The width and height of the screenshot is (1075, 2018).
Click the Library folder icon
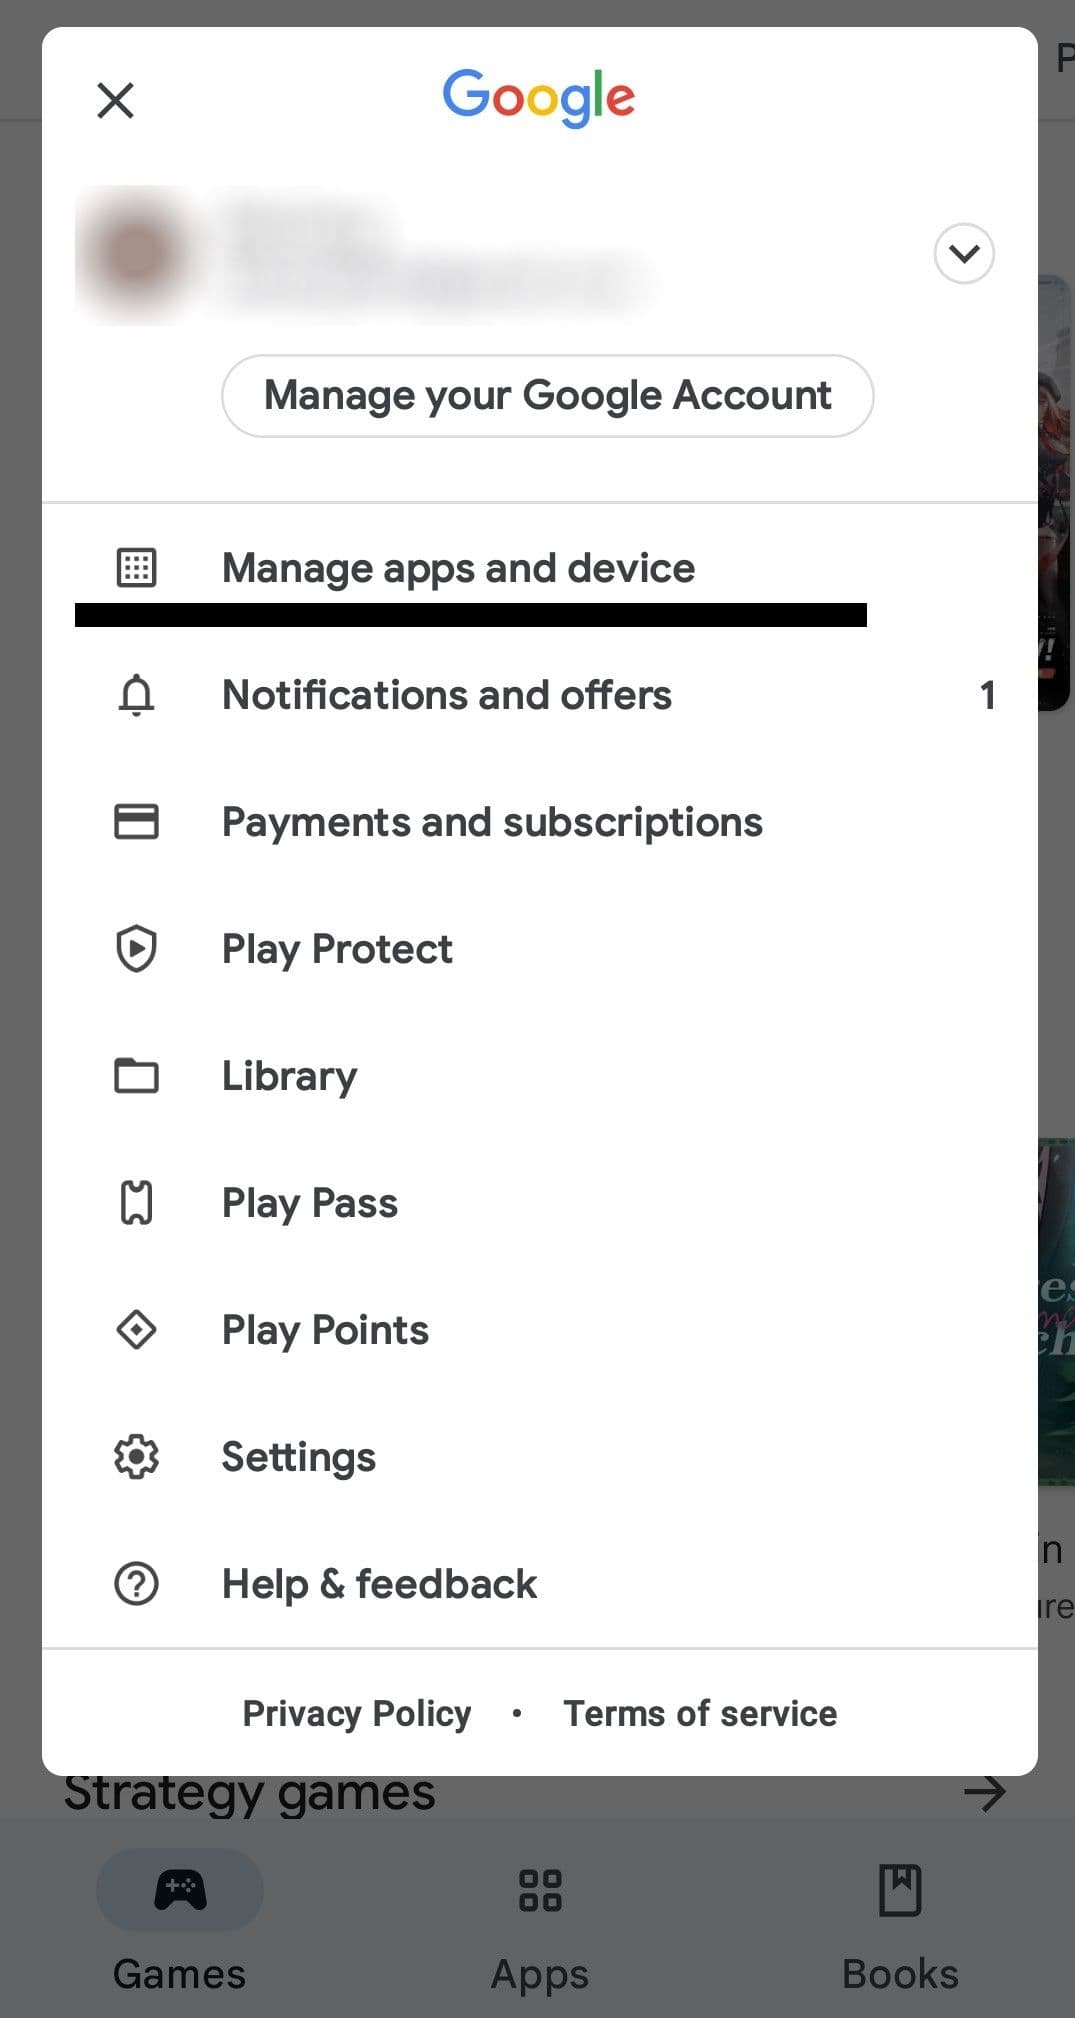tap(136, 1076)
